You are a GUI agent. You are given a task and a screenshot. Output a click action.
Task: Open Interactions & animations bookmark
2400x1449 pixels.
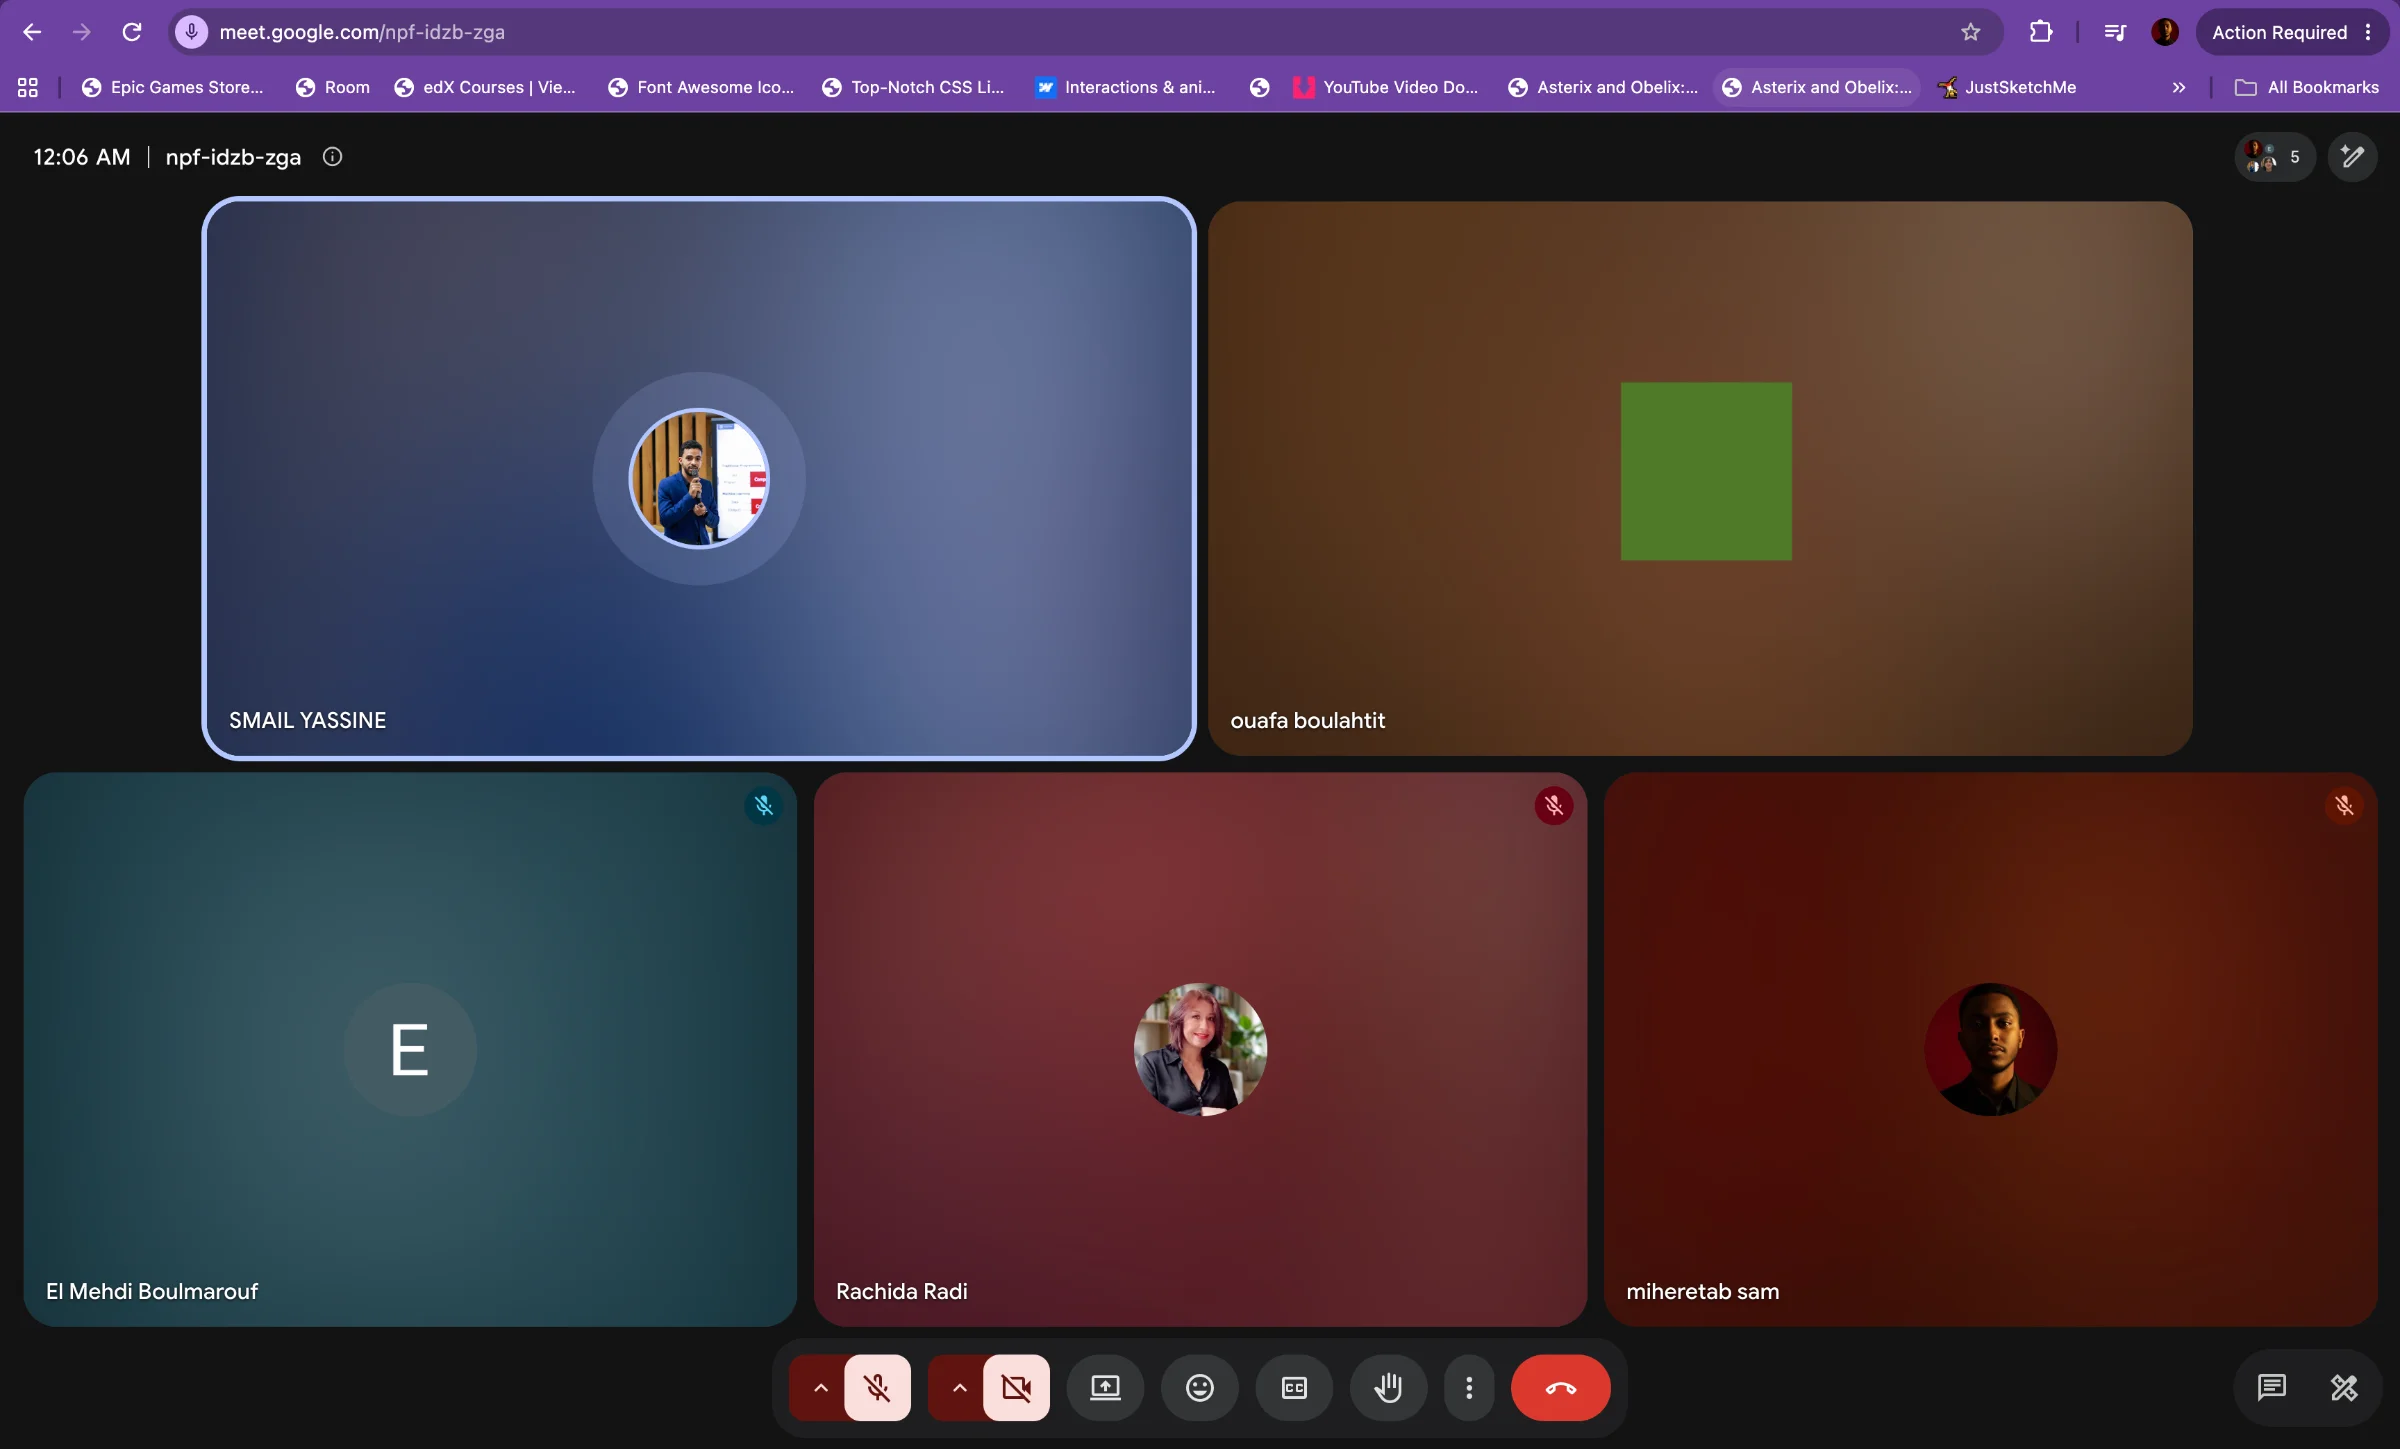[x=1126, y=87]
